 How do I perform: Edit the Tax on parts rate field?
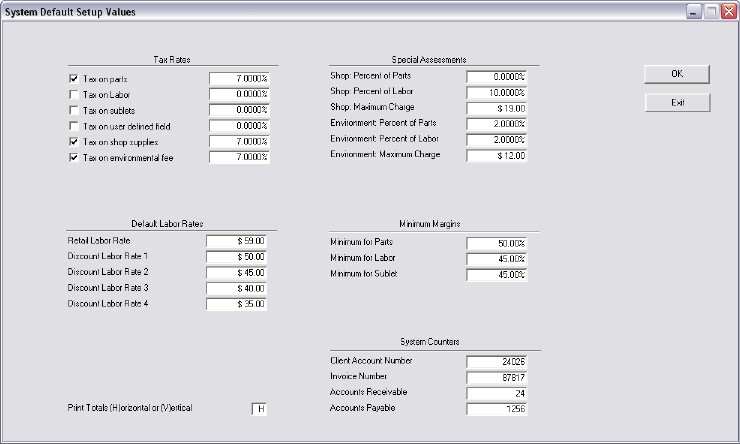click(x=239, y=78)
